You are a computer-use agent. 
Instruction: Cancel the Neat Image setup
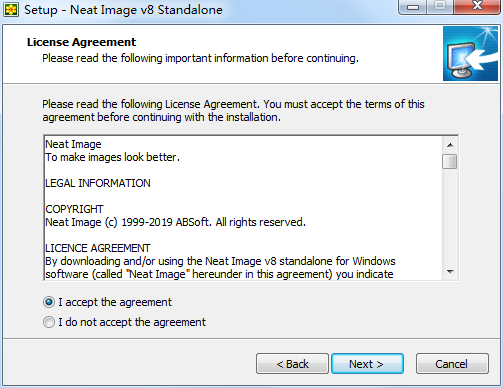[452, 364]
